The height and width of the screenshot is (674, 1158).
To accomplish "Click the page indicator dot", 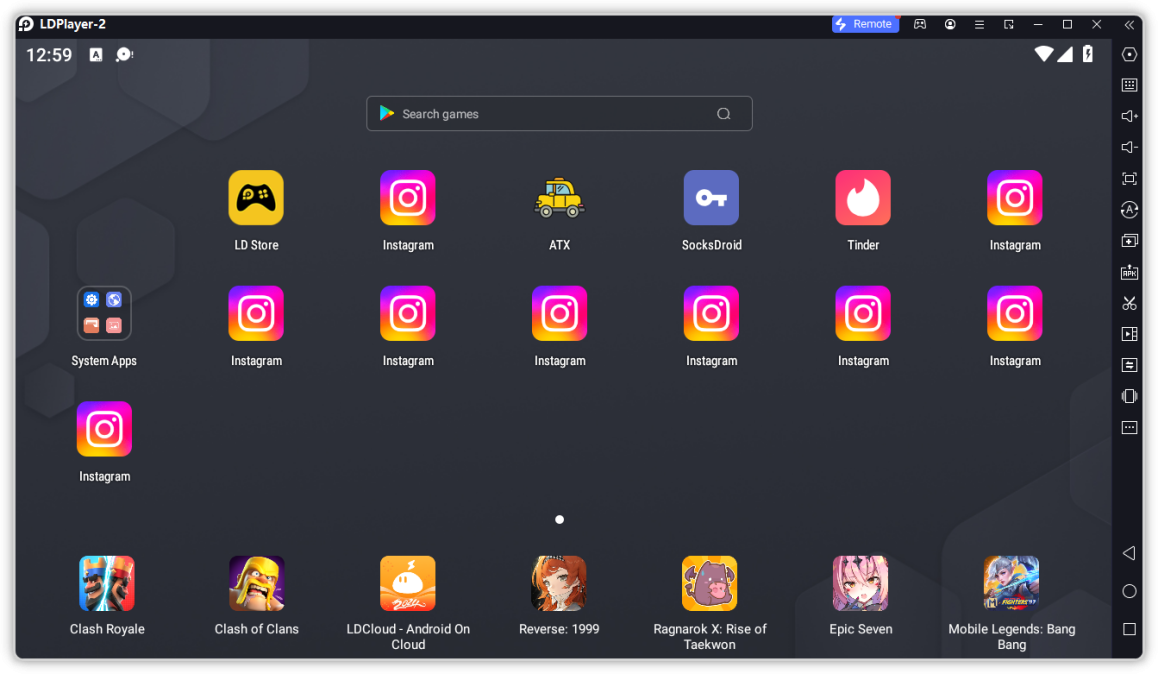I will 559,520.
